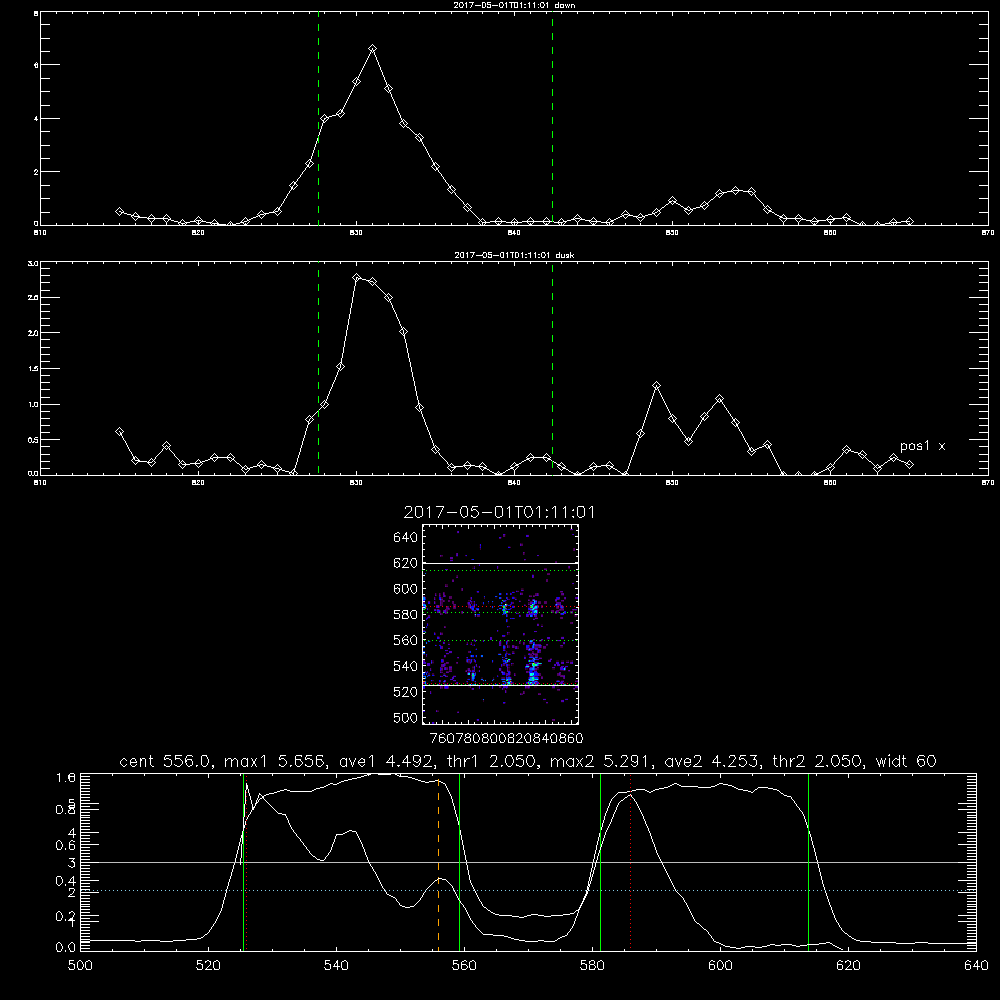
Task: Click the x-axis label 540 of bottom plot
Action: [336, 966]
